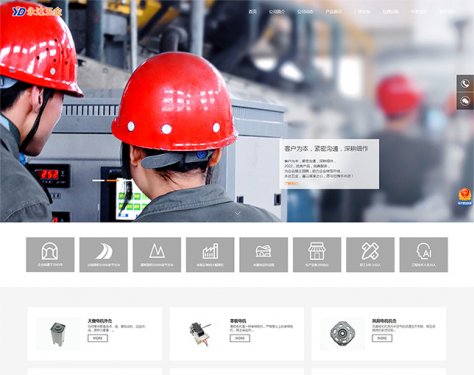Screen dimensions: 474x375
Task: Open the phone contact floating icon
Action: pyautogui.click(x=465, y=83)
